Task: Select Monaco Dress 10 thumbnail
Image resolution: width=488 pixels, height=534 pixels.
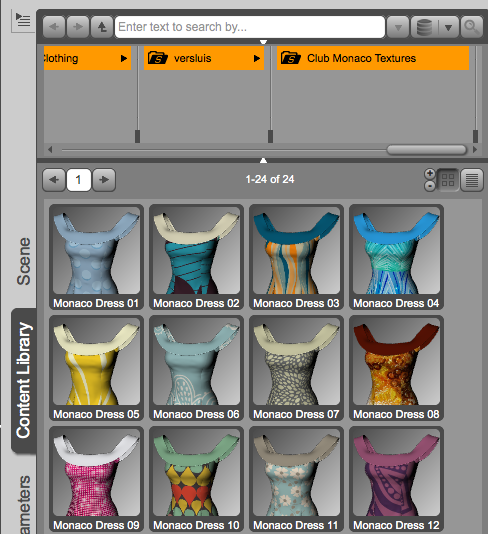Action: click(196, 479)
